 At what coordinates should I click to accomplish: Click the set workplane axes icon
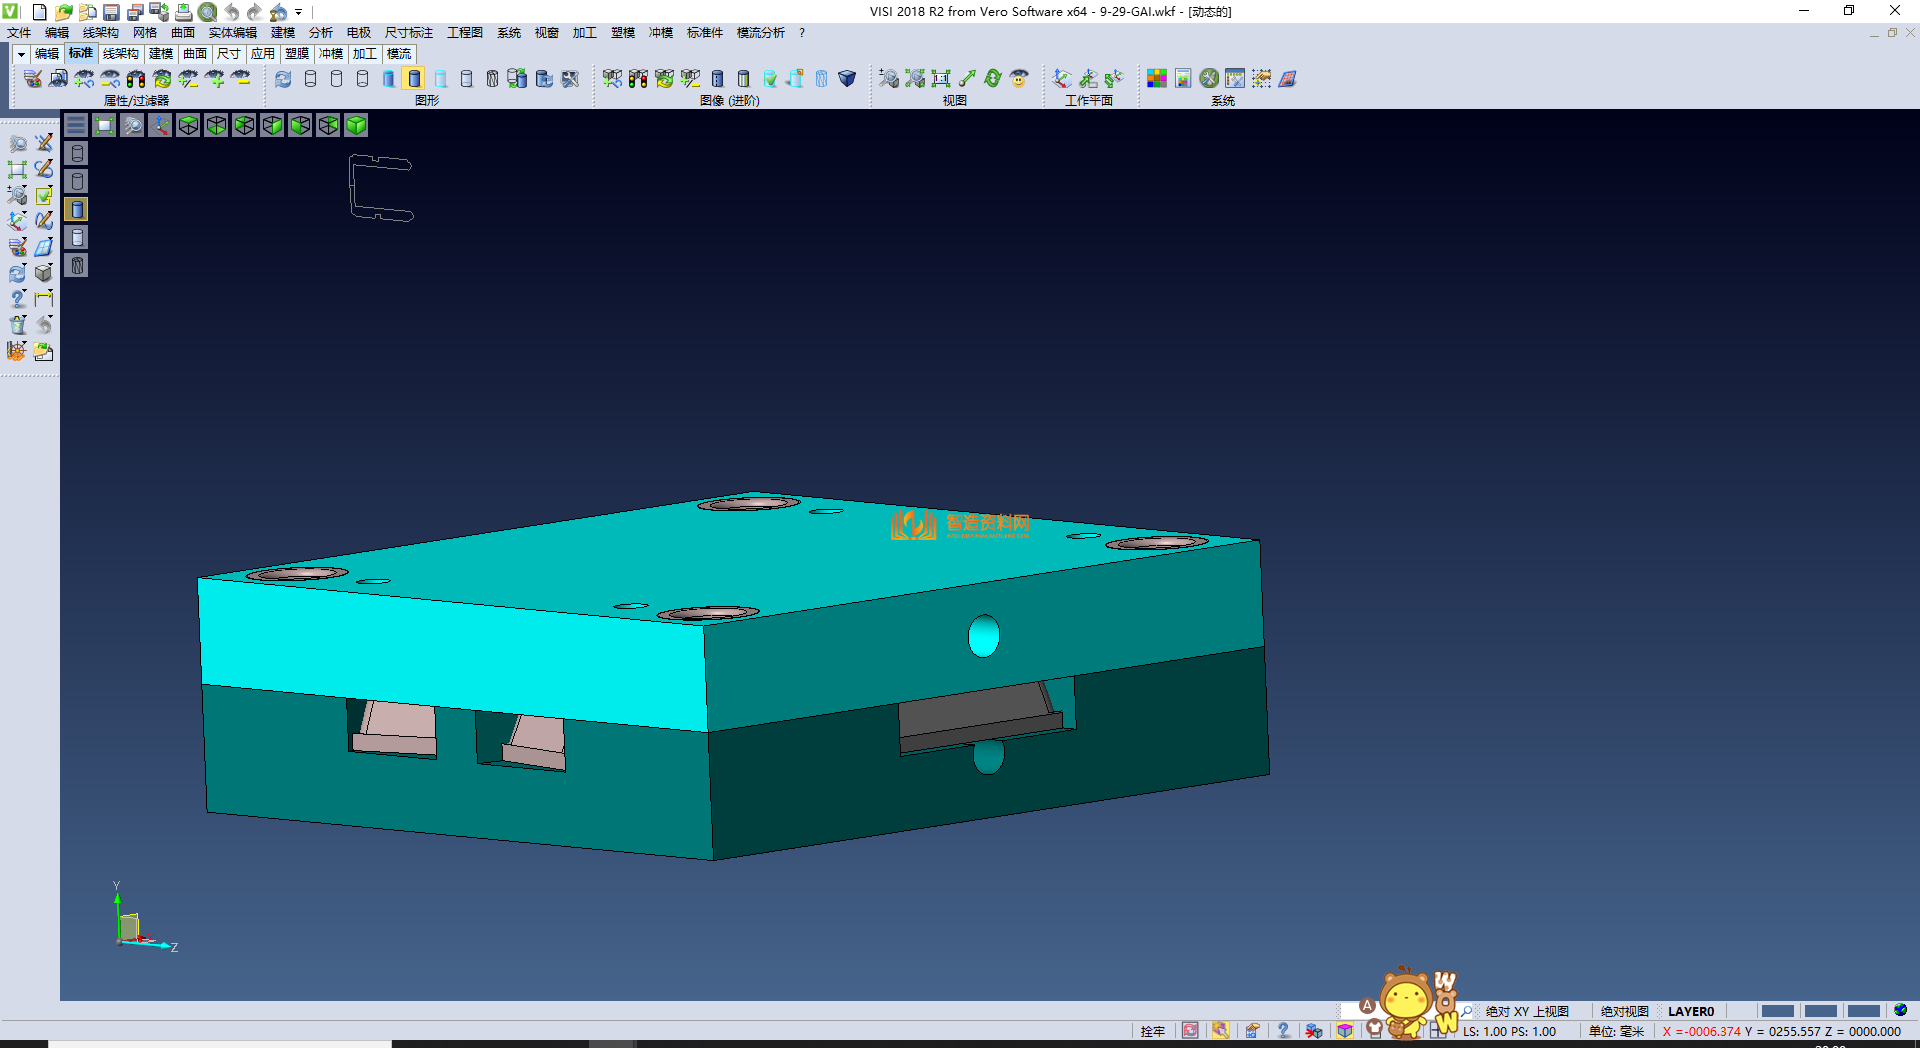[1062, 78]
